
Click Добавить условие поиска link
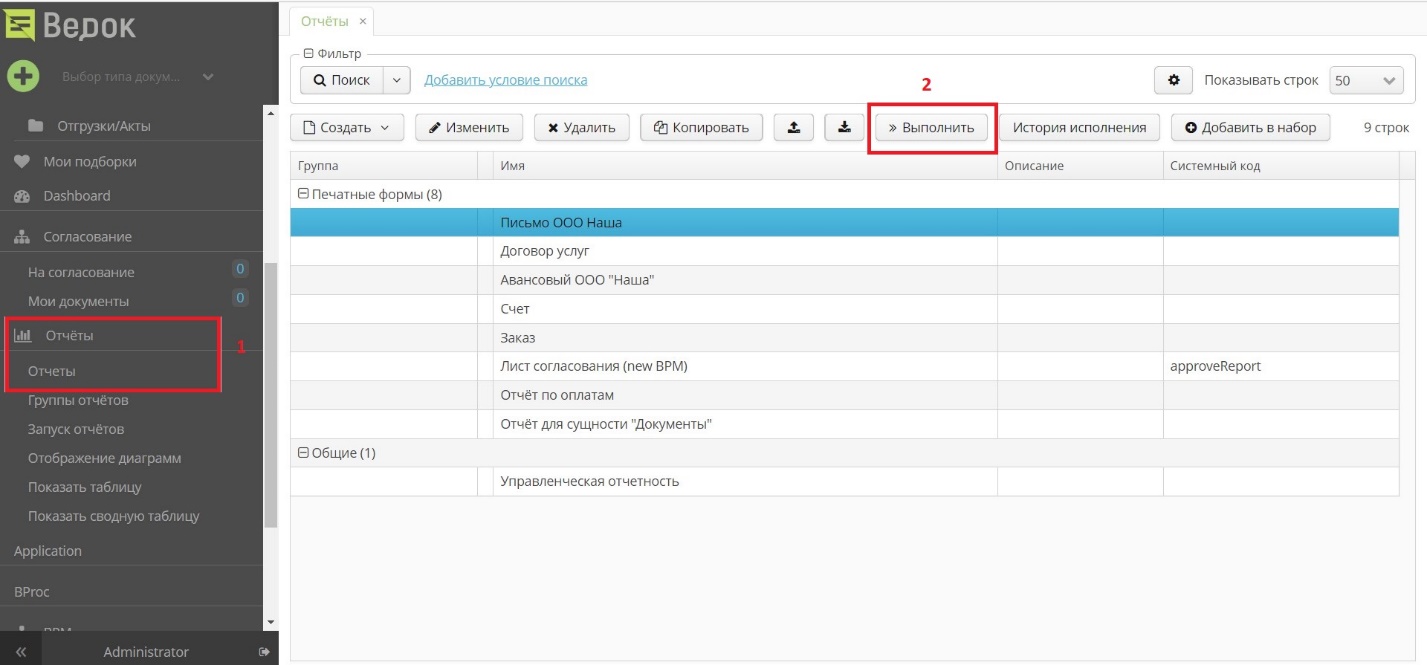click(505, 80)
